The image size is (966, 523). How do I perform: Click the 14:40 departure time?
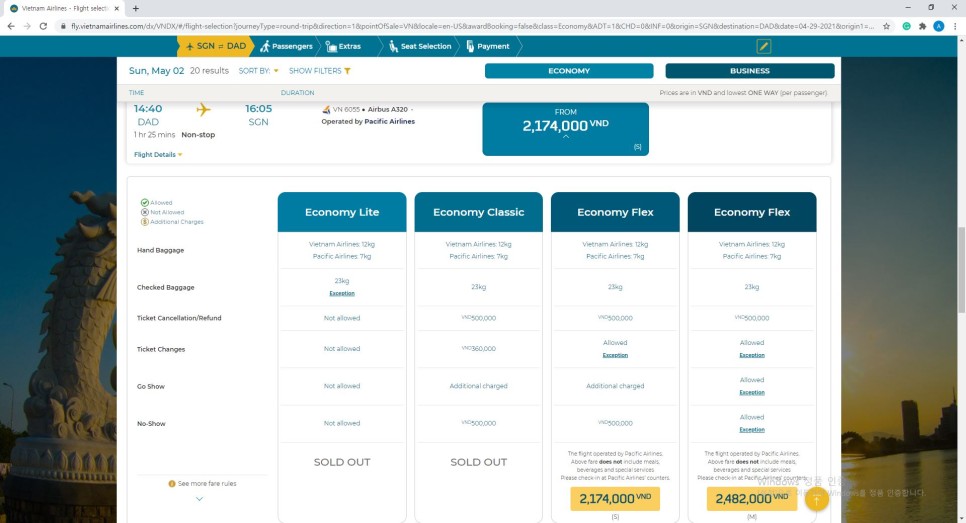(148, 109)
